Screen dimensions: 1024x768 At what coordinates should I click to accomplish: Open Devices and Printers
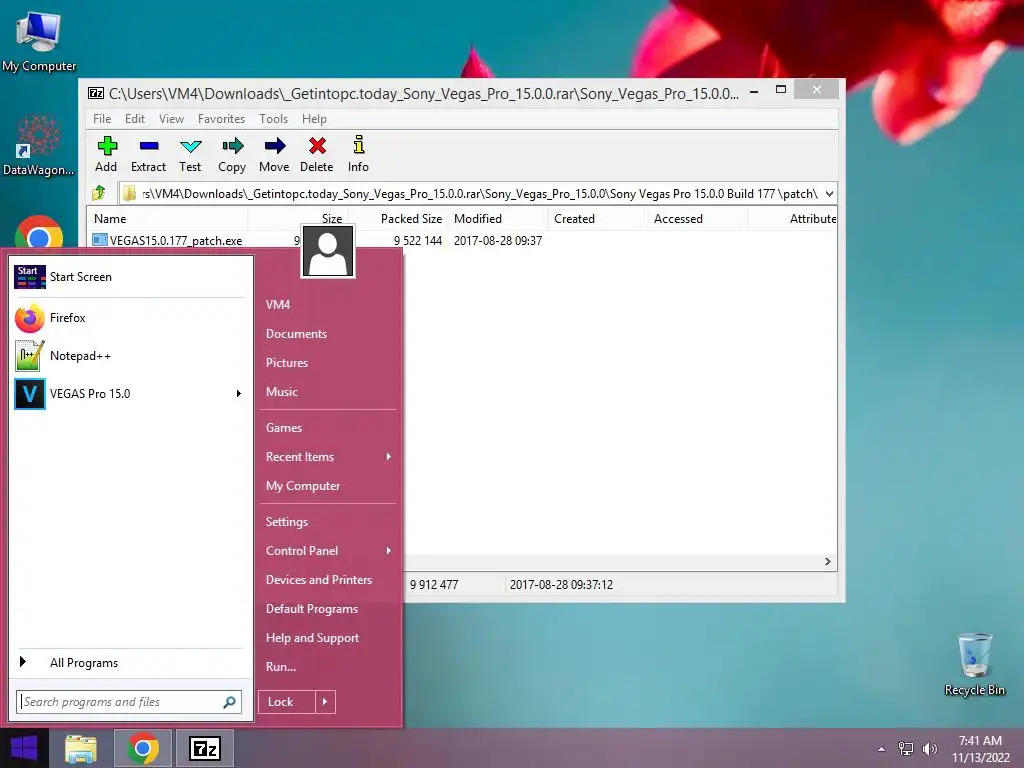(319, 580)
